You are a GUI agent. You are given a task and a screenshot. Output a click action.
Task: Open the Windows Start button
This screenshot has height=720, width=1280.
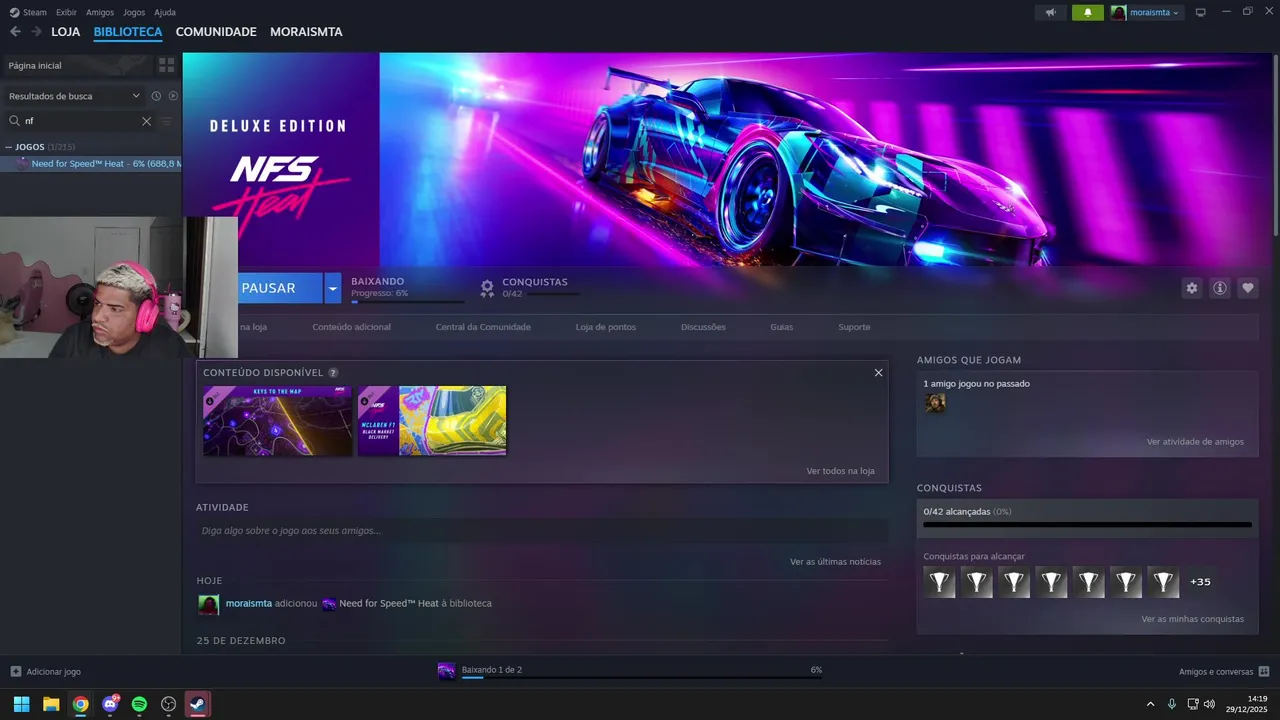coord(21,704)
